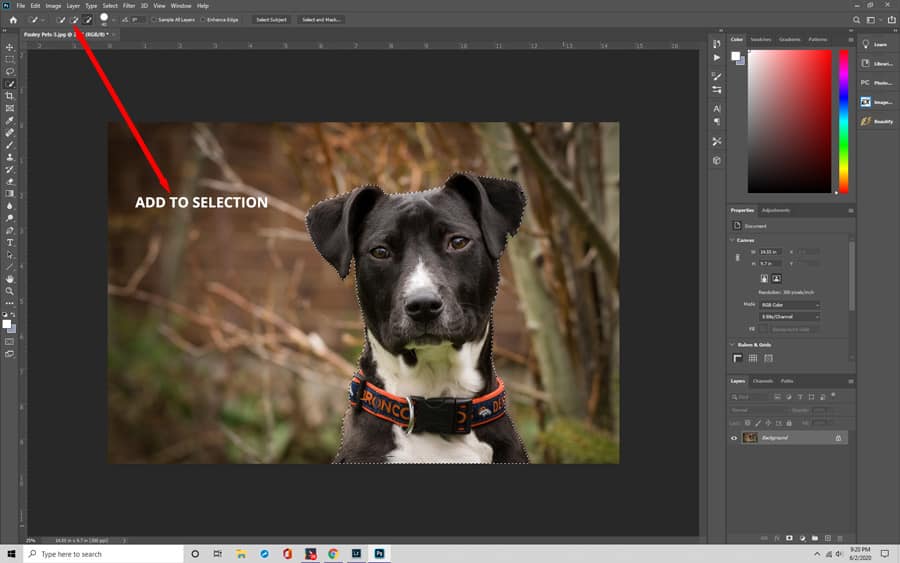The image size is (900, 563).
Task: Toggle guides display in Rulers & Grids
Action: [769, 359]
